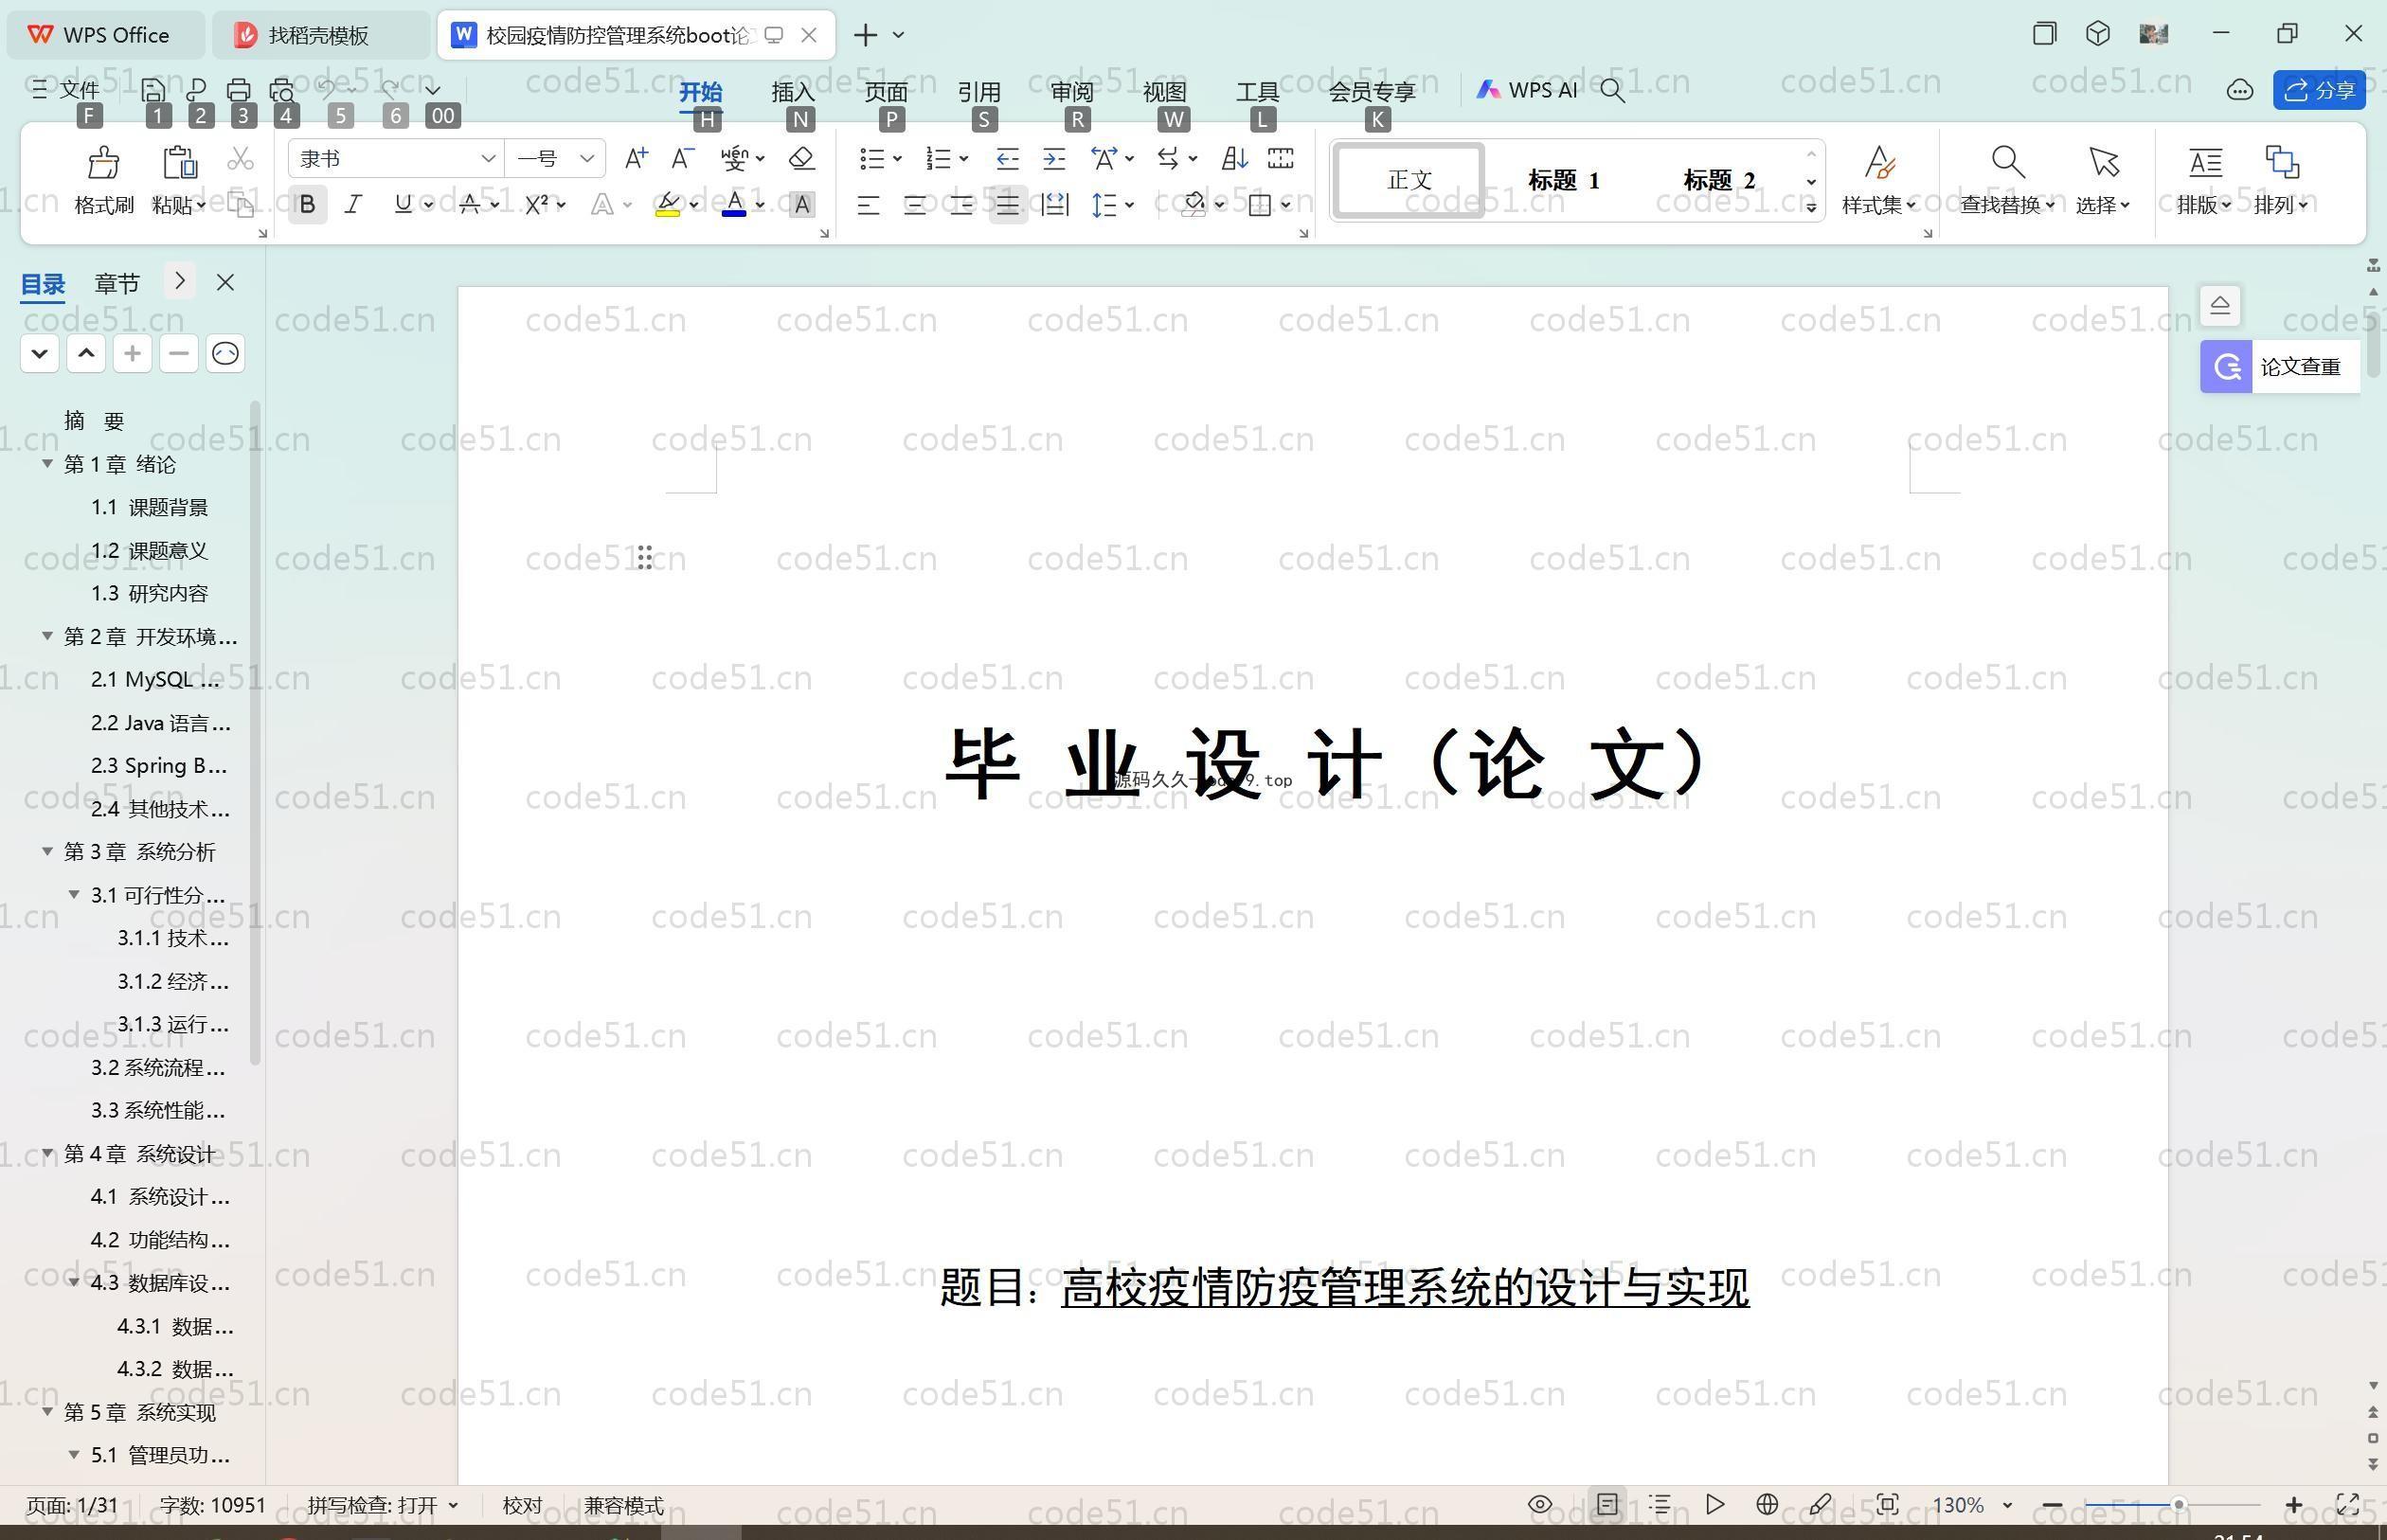This screenshot has width=2387, height=1540.
Task: Toggle Superscript X² formatting
Action: pyautogui.click(x=536, y=205)
